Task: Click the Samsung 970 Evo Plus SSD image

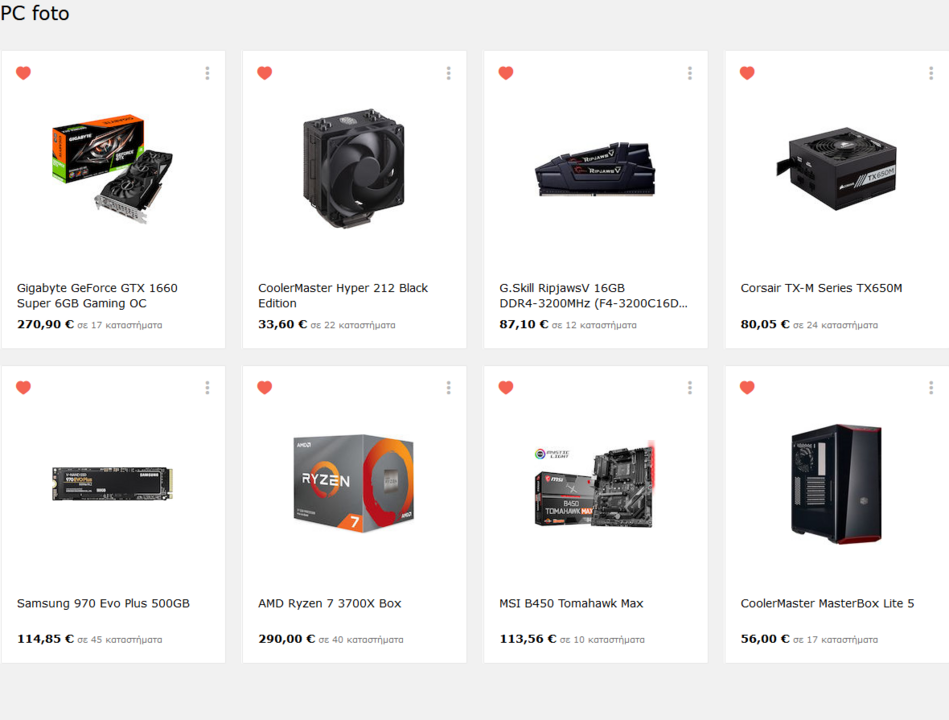Action: tap(113, 483)
